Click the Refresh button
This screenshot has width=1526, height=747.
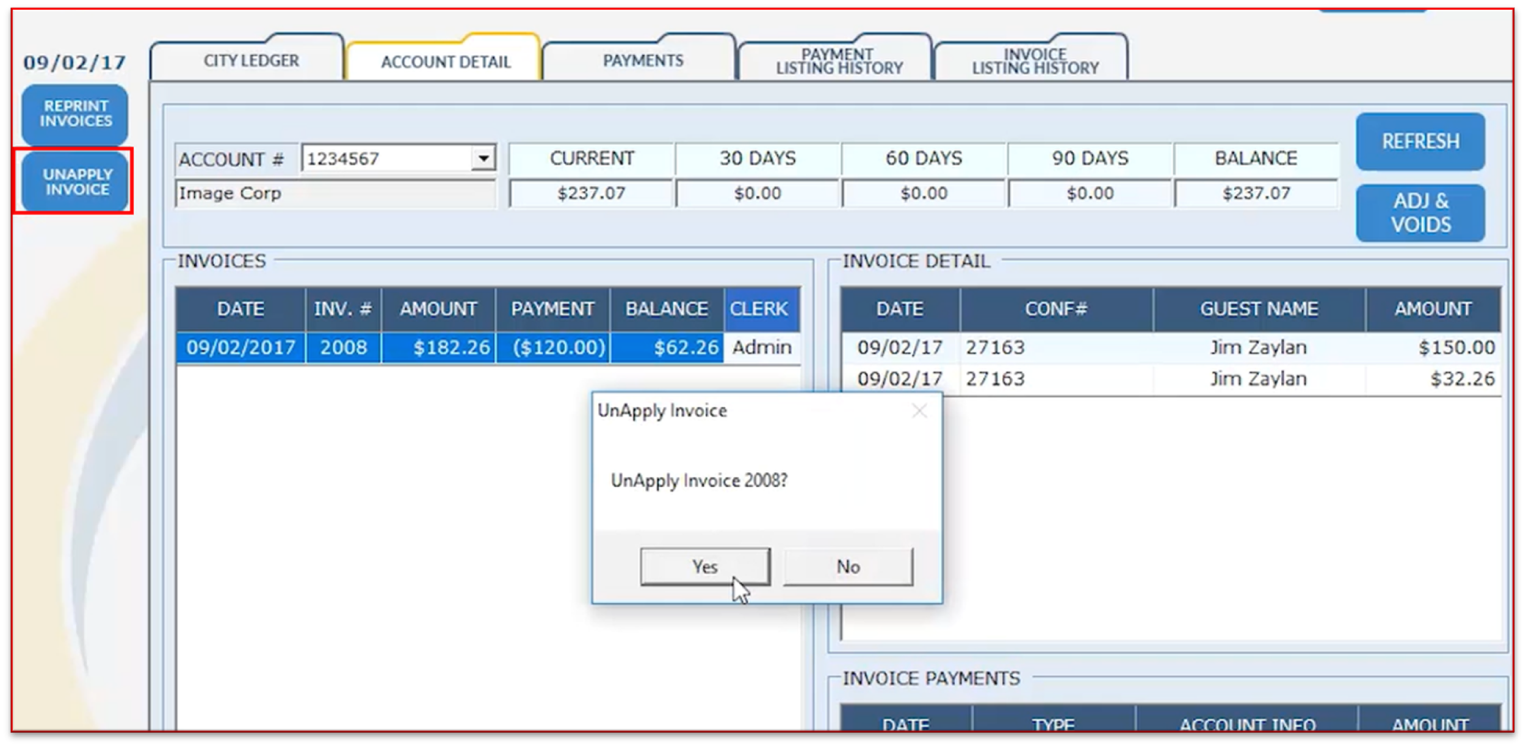[x=1419, y=142]
